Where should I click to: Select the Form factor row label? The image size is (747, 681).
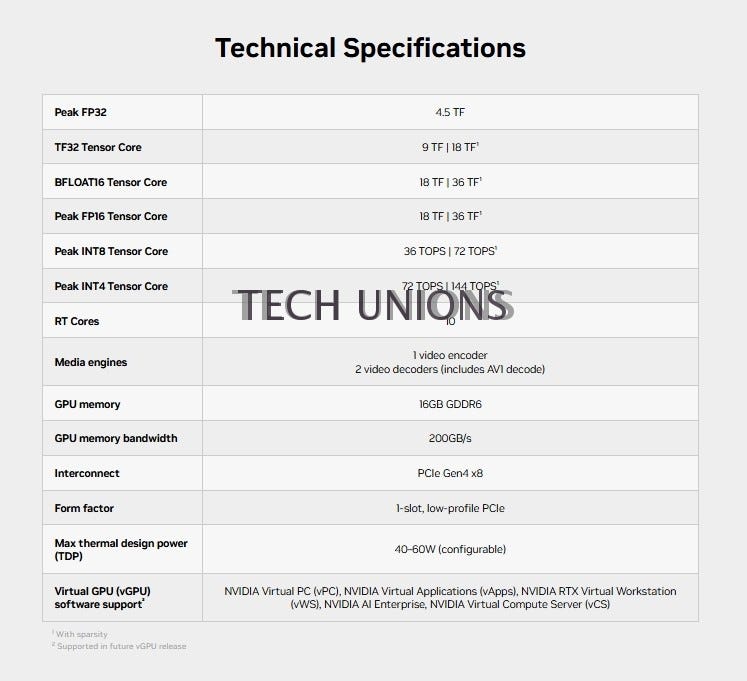point(84,508)
